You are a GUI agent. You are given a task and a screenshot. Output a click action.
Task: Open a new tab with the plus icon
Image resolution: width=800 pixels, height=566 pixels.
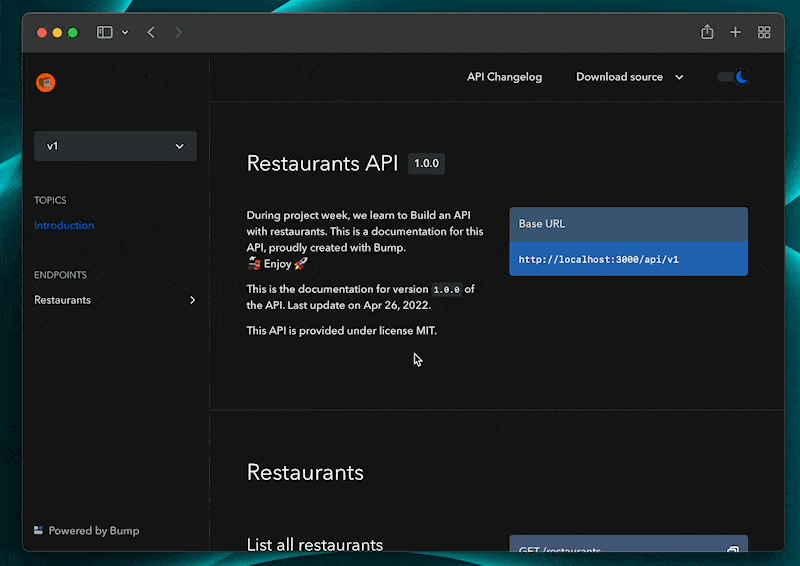735,32
